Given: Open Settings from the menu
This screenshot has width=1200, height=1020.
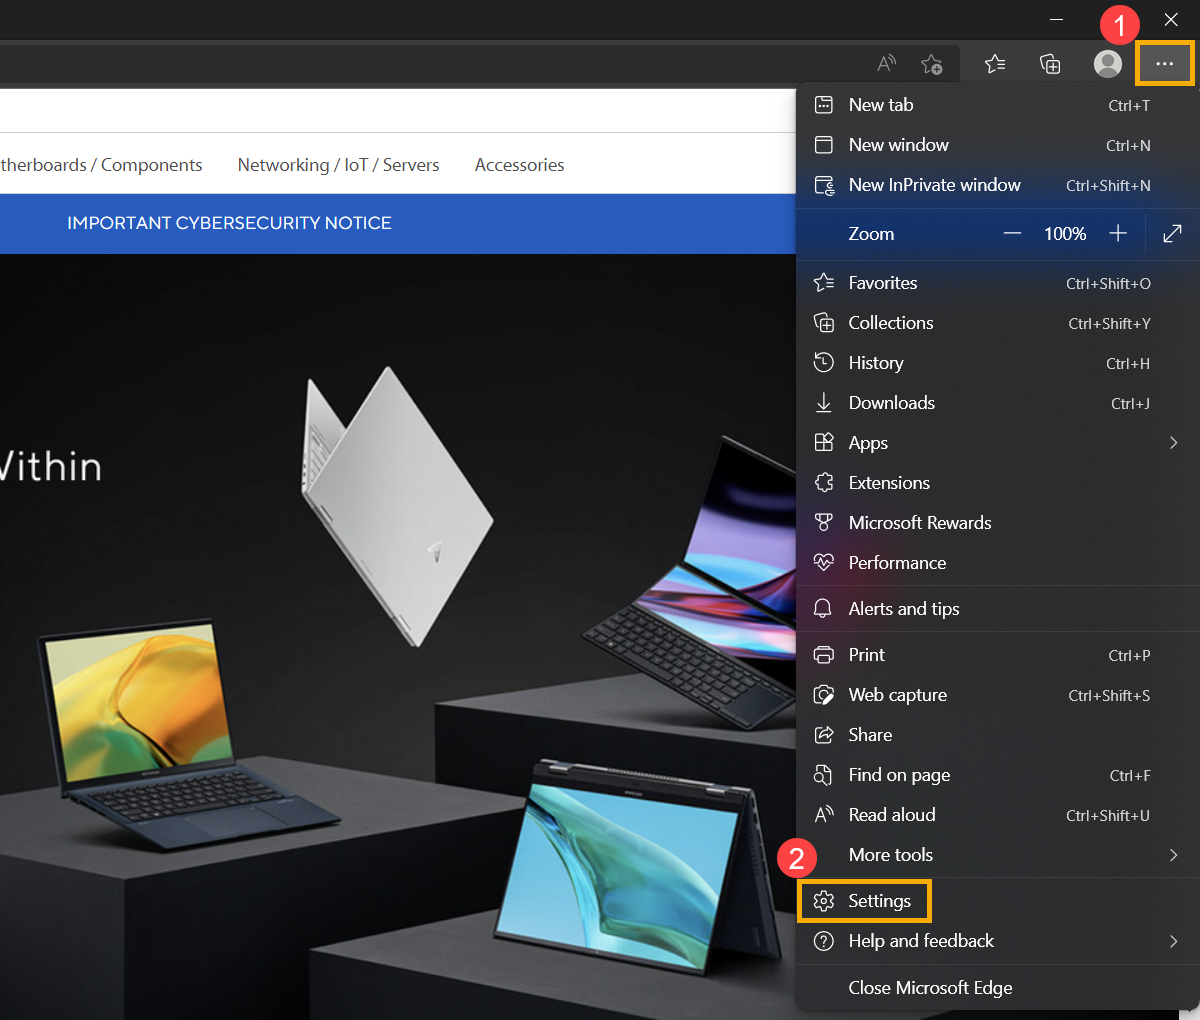Looking at the screenshot, I should [997, 901].
